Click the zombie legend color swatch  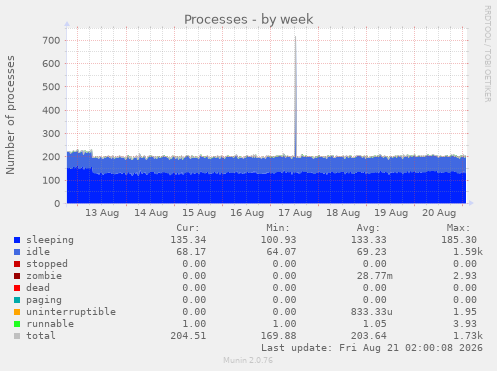tap(17, 276)
